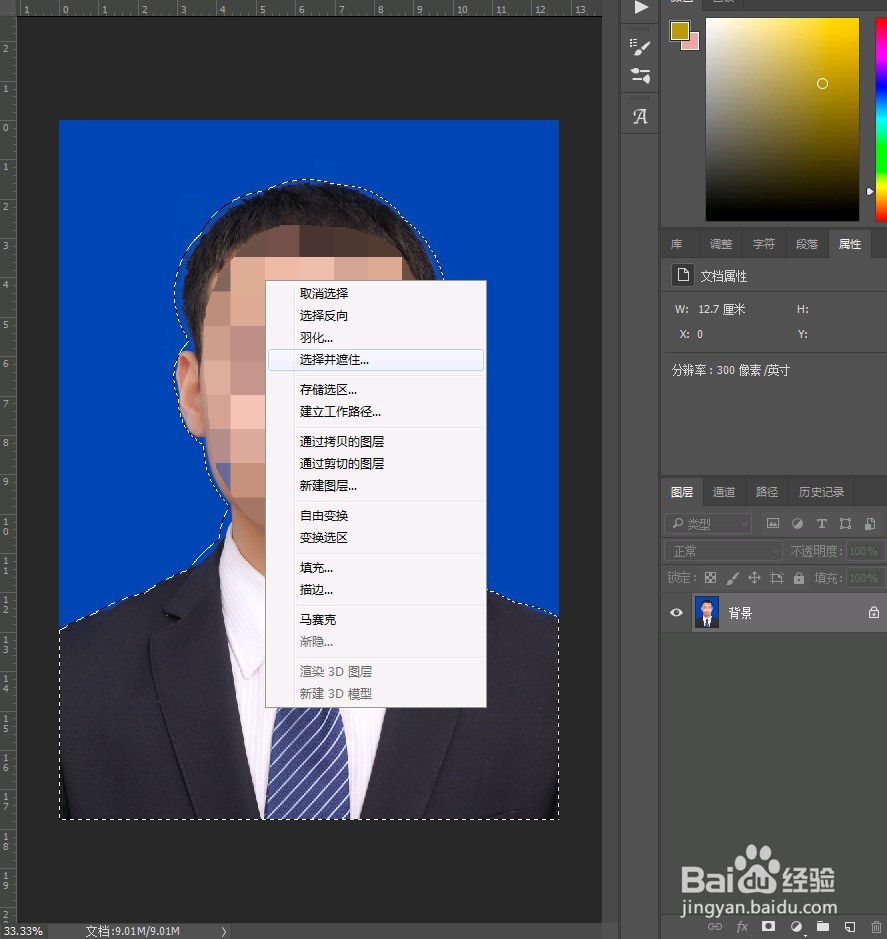Open the 不透明度 opacity value dropdown
Viewport: 887px width, 939px height.
point(862,550)
